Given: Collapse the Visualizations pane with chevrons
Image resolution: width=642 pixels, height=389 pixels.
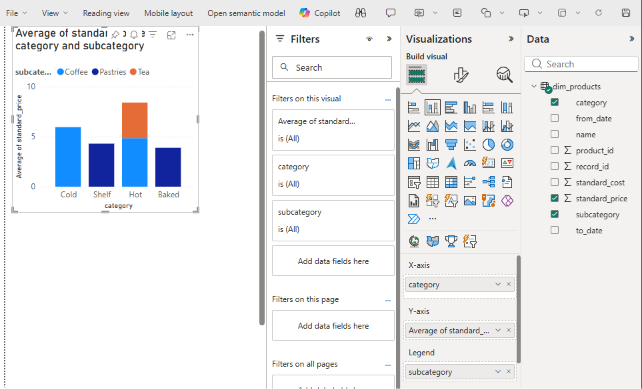Looking at the screenshot, I should pos(511,39).
